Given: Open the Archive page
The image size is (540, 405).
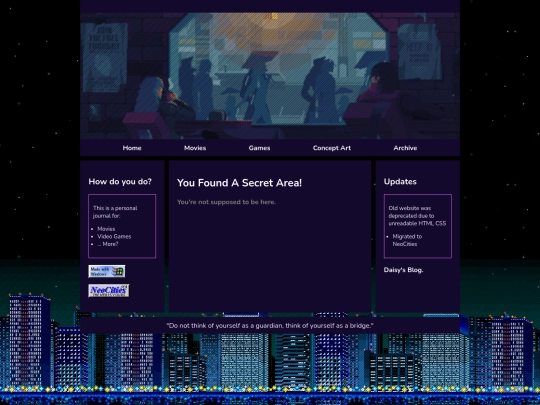Looking at the screenshot, I should coord(405,148).
